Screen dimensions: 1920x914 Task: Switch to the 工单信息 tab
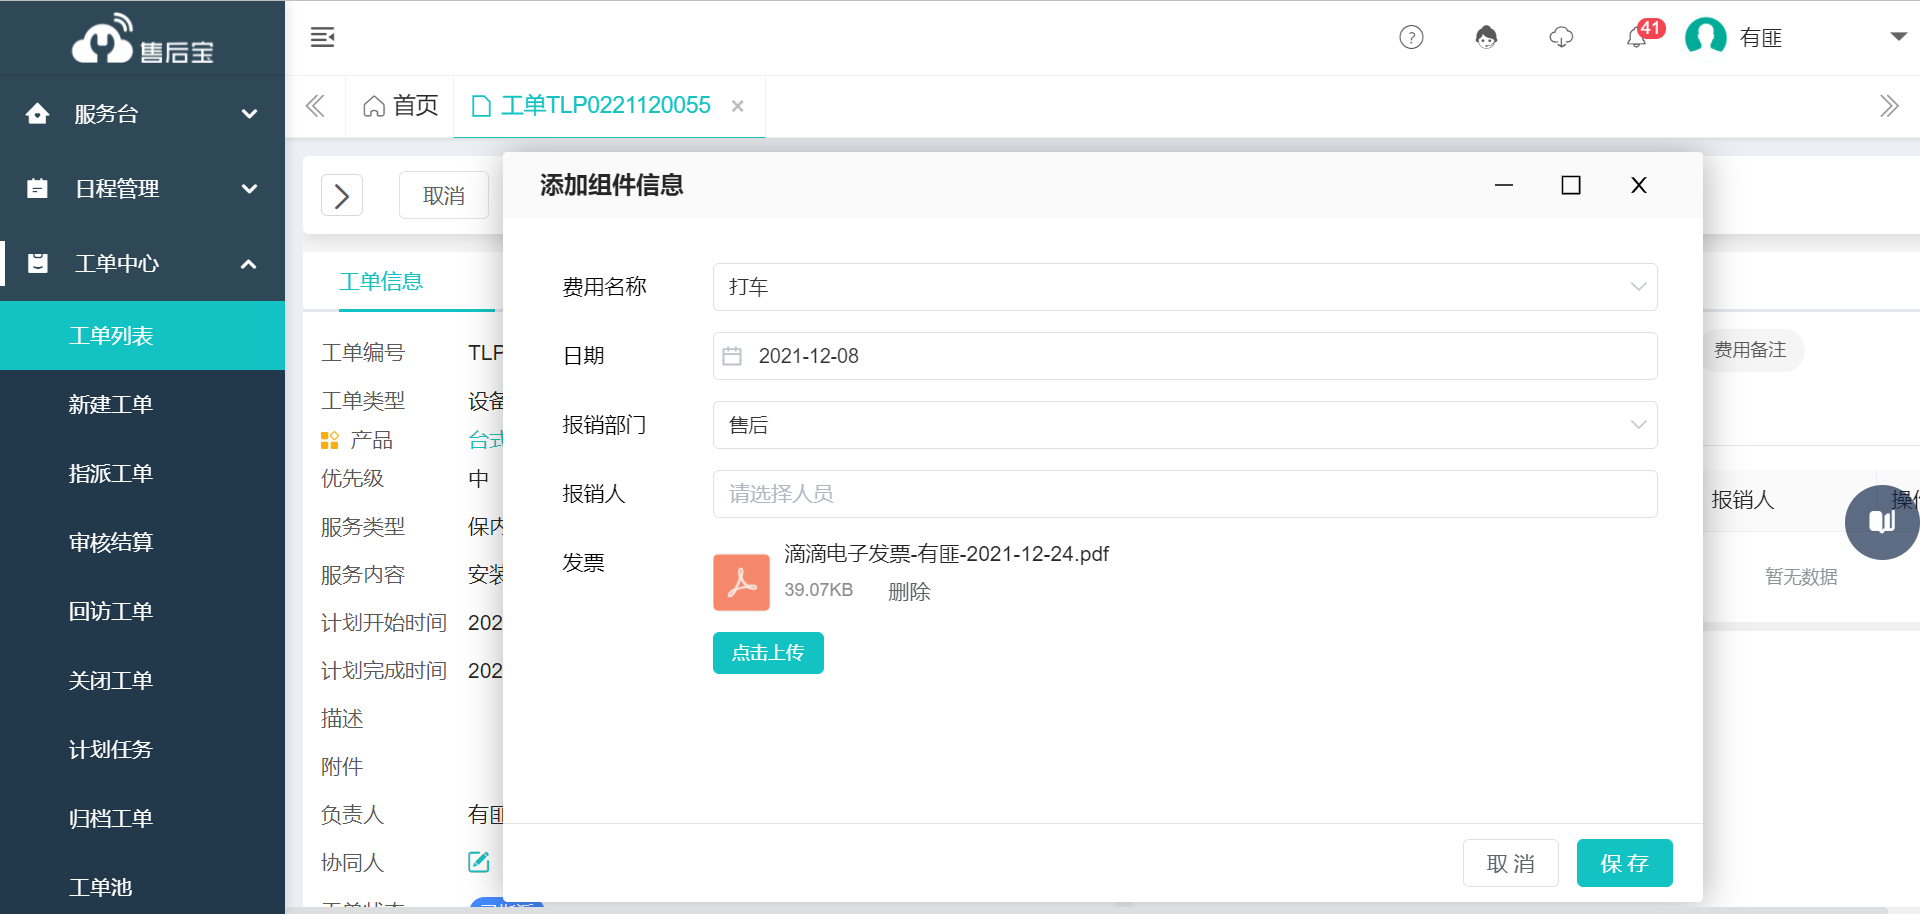[x=382, y=281]
